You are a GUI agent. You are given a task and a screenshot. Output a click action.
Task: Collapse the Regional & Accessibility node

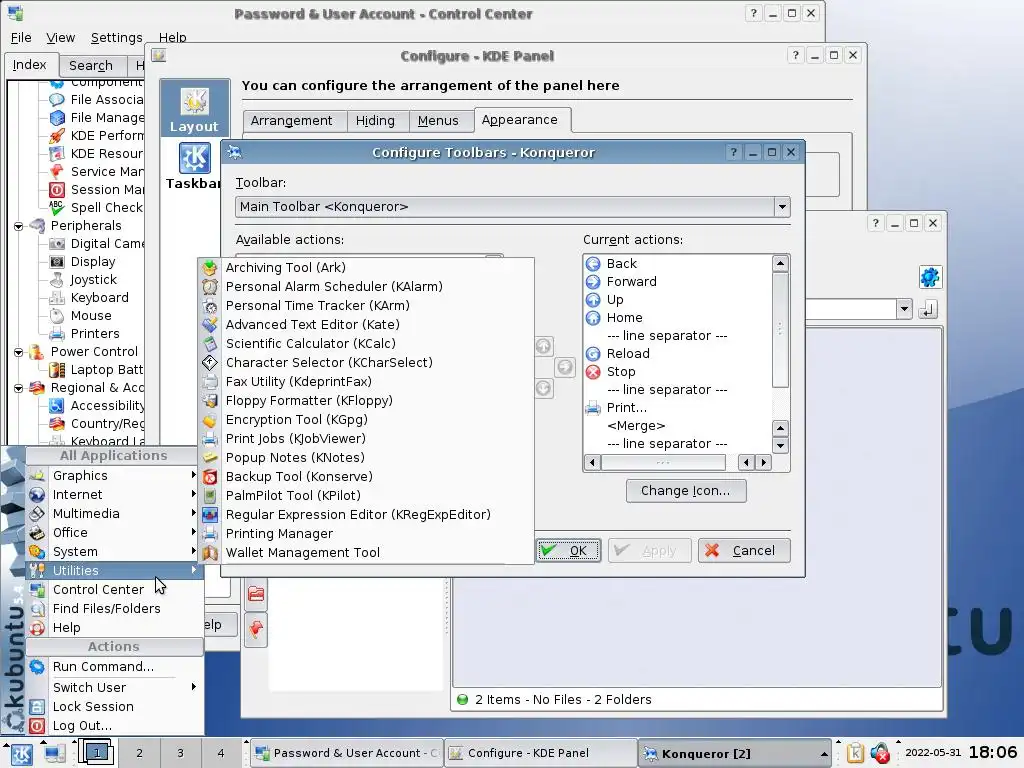pyautogui.click(x=18, y=388)
